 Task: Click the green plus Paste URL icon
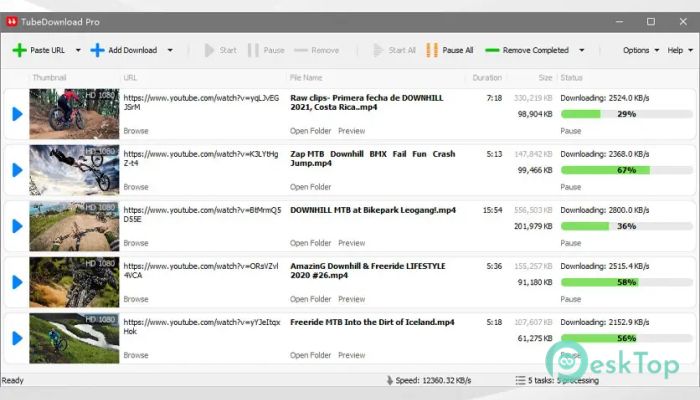19,50
